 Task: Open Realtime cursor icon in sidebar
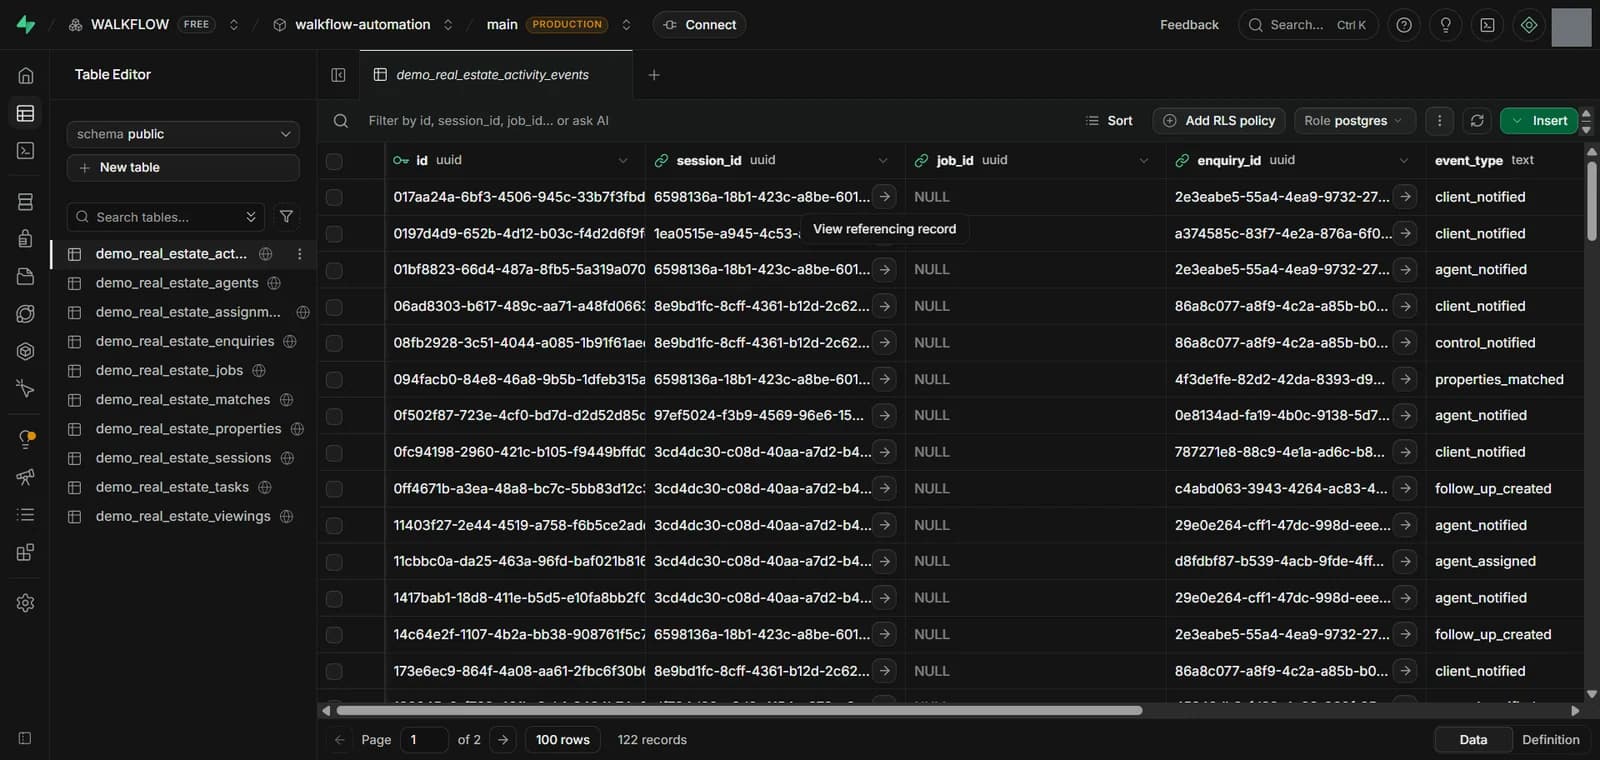(x=26, y=388)
